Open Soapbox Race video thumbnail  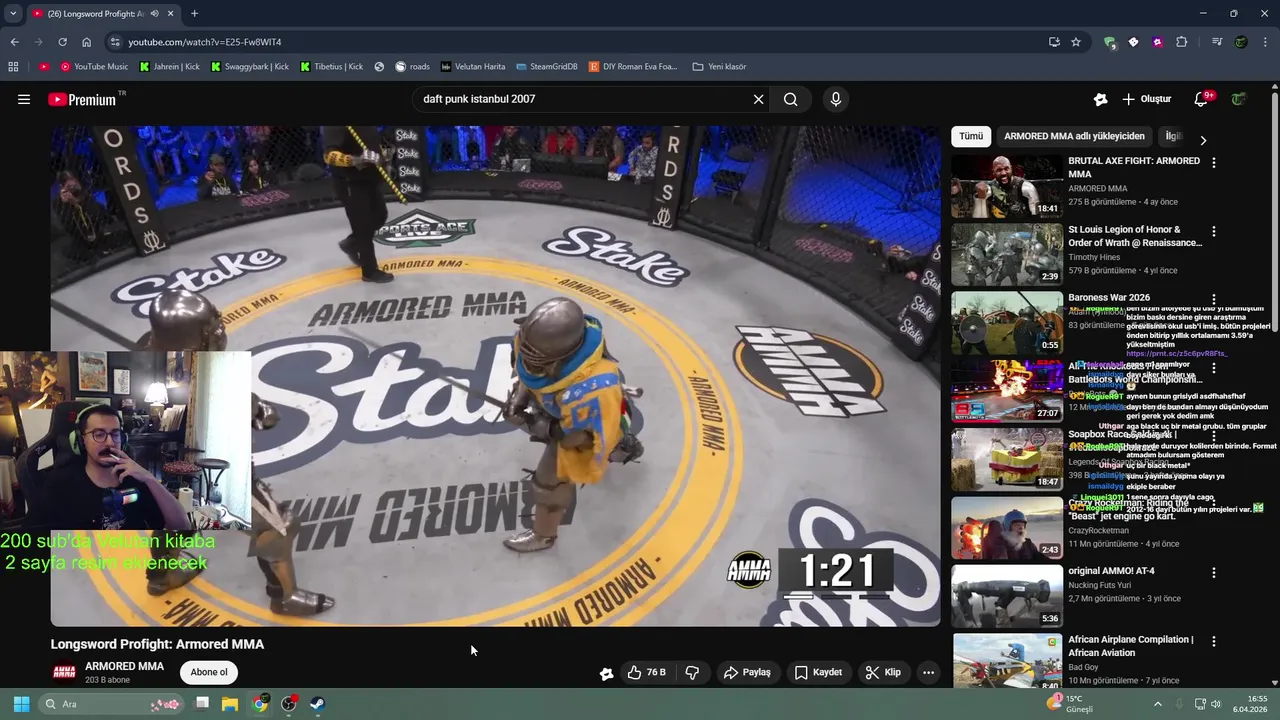coord(1007,459)
